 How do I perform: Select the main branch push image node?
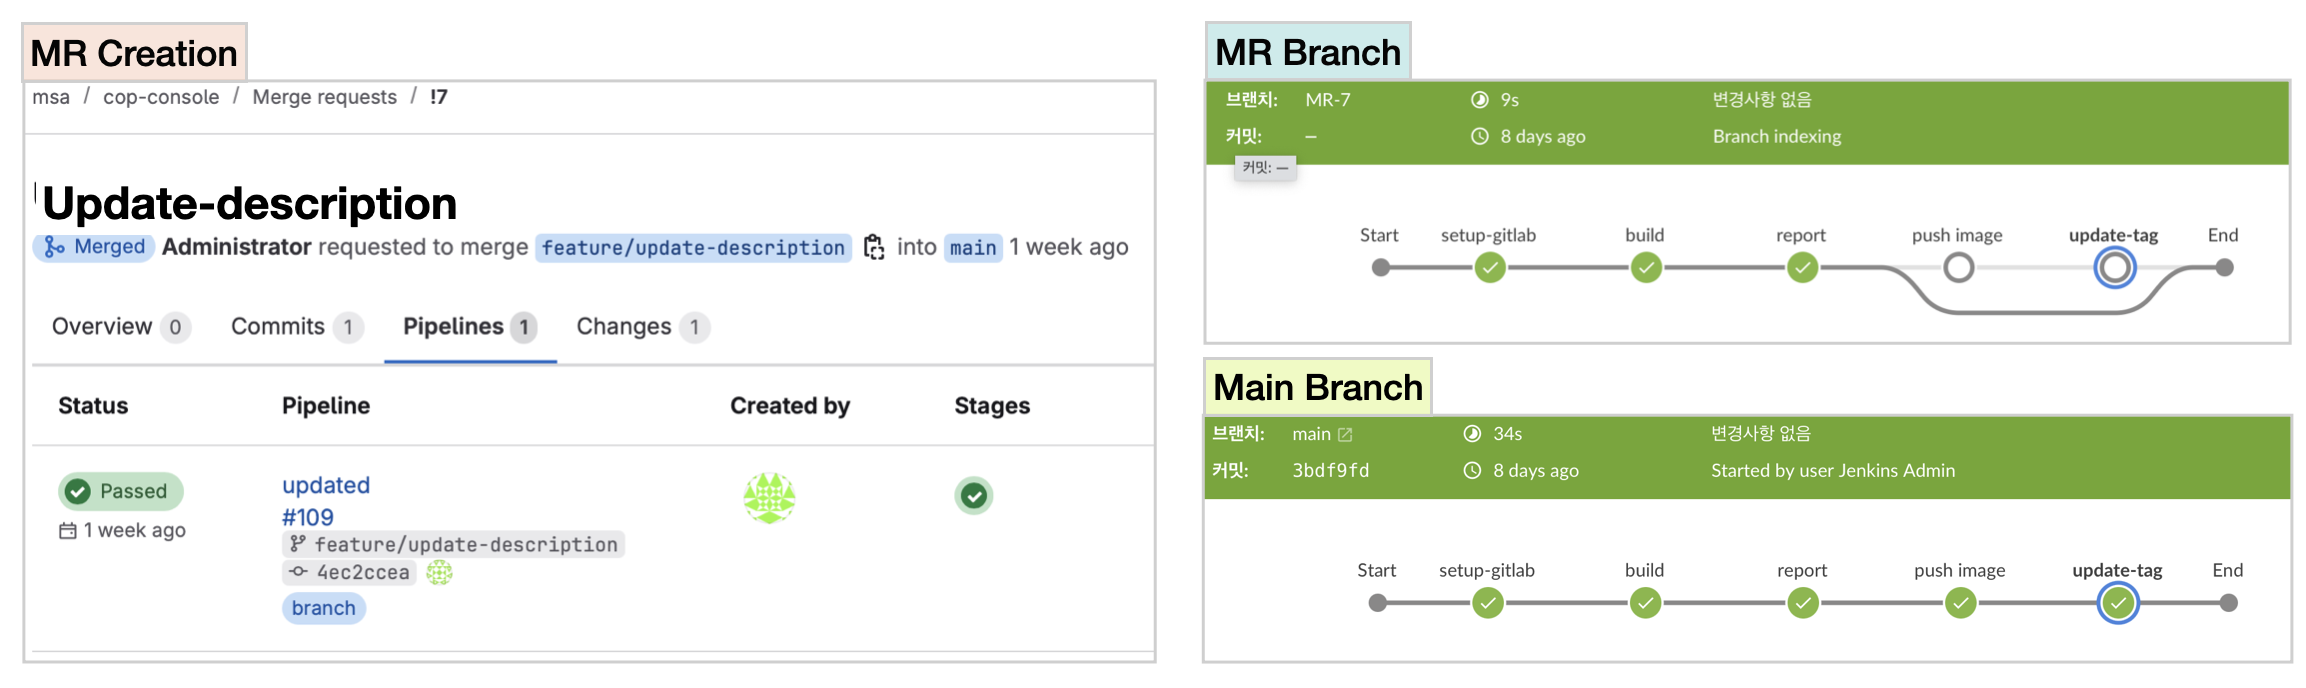pyautogui.click(x=1960, y=603)
